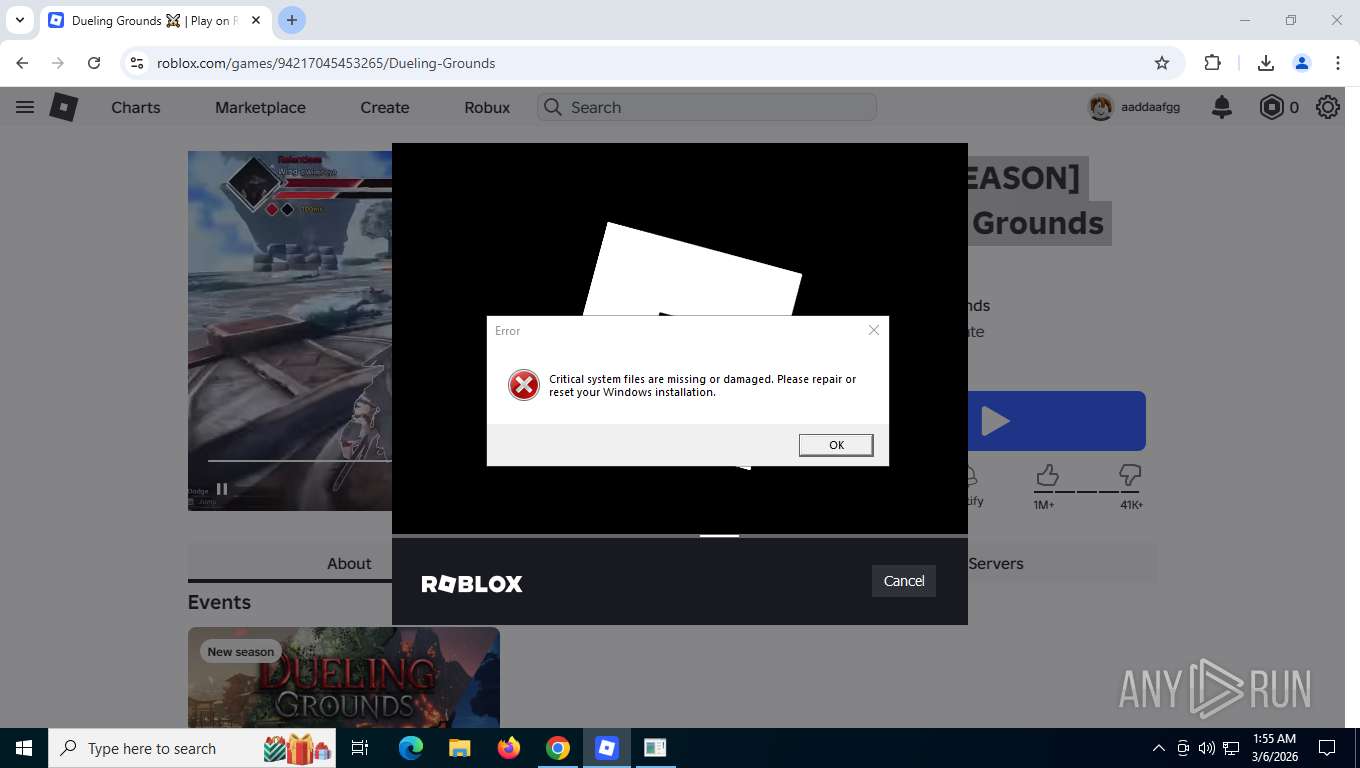Expand Chrome tab search dropdown

click(19, 20)
